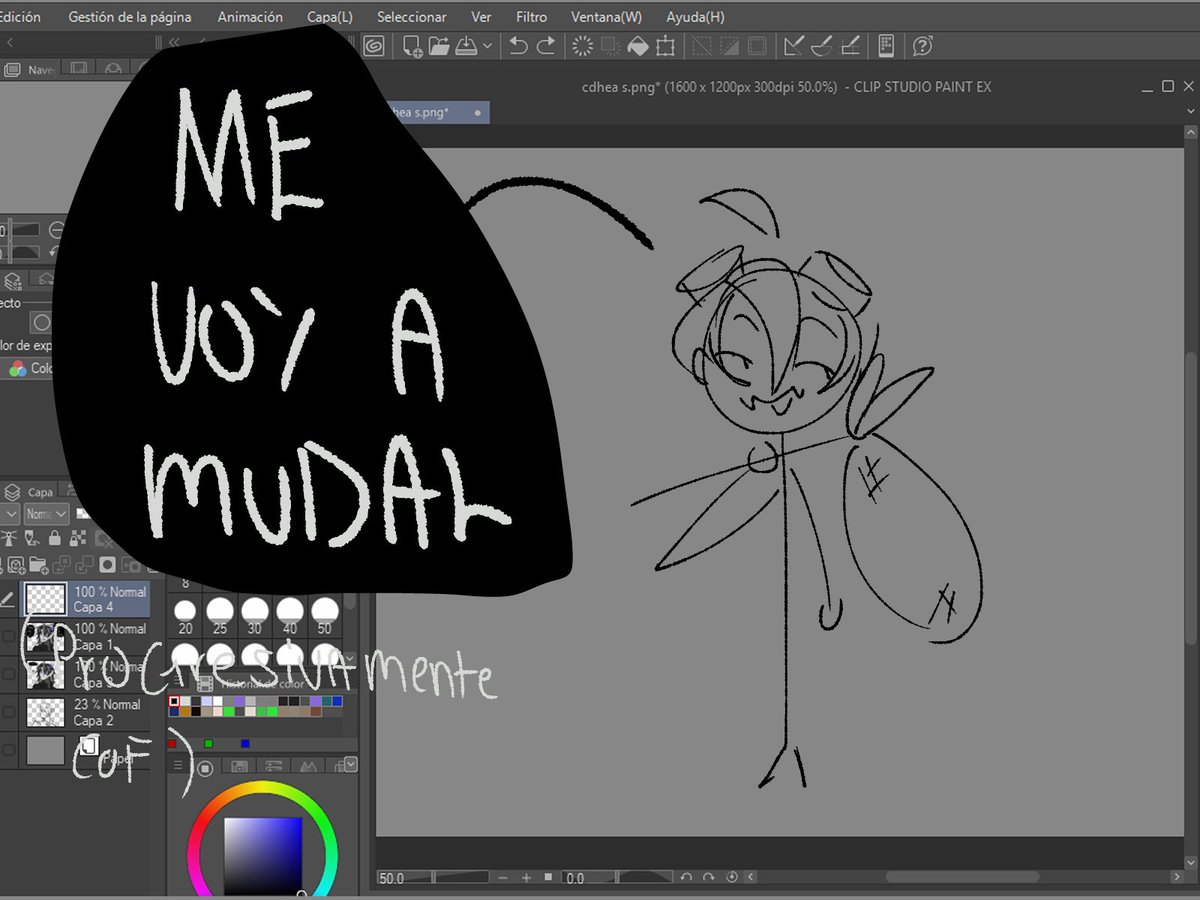Click the new layer folder icon

38,564
